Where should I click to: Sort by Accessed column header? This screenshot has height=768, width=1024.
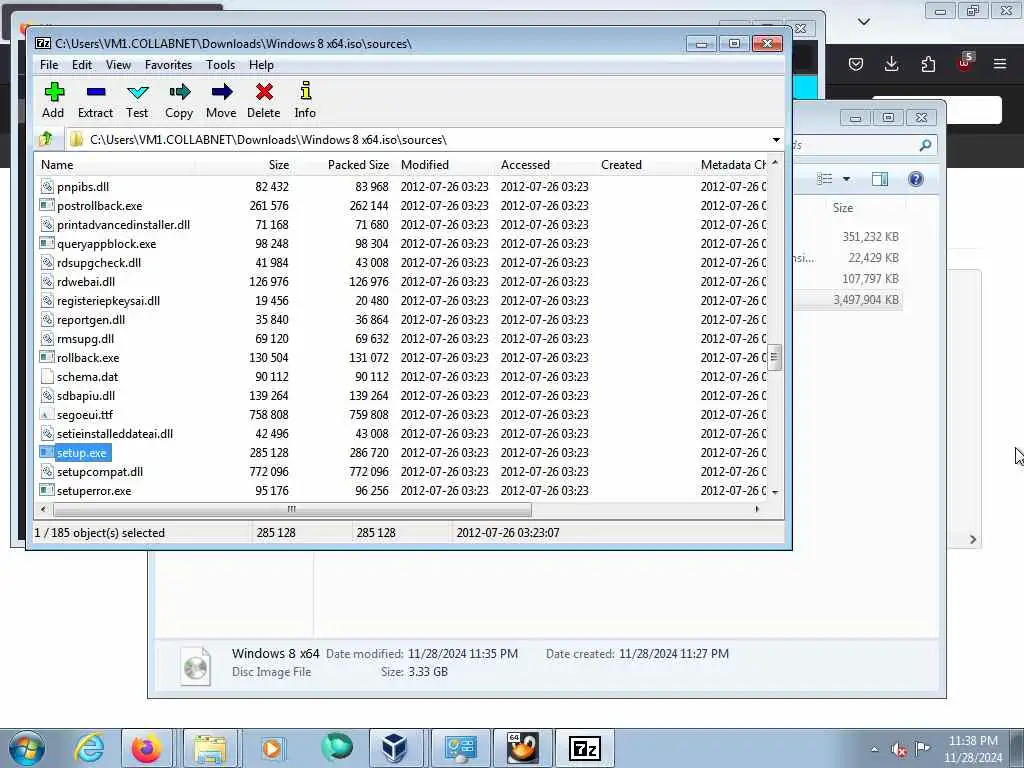click(x=545, y=165)
